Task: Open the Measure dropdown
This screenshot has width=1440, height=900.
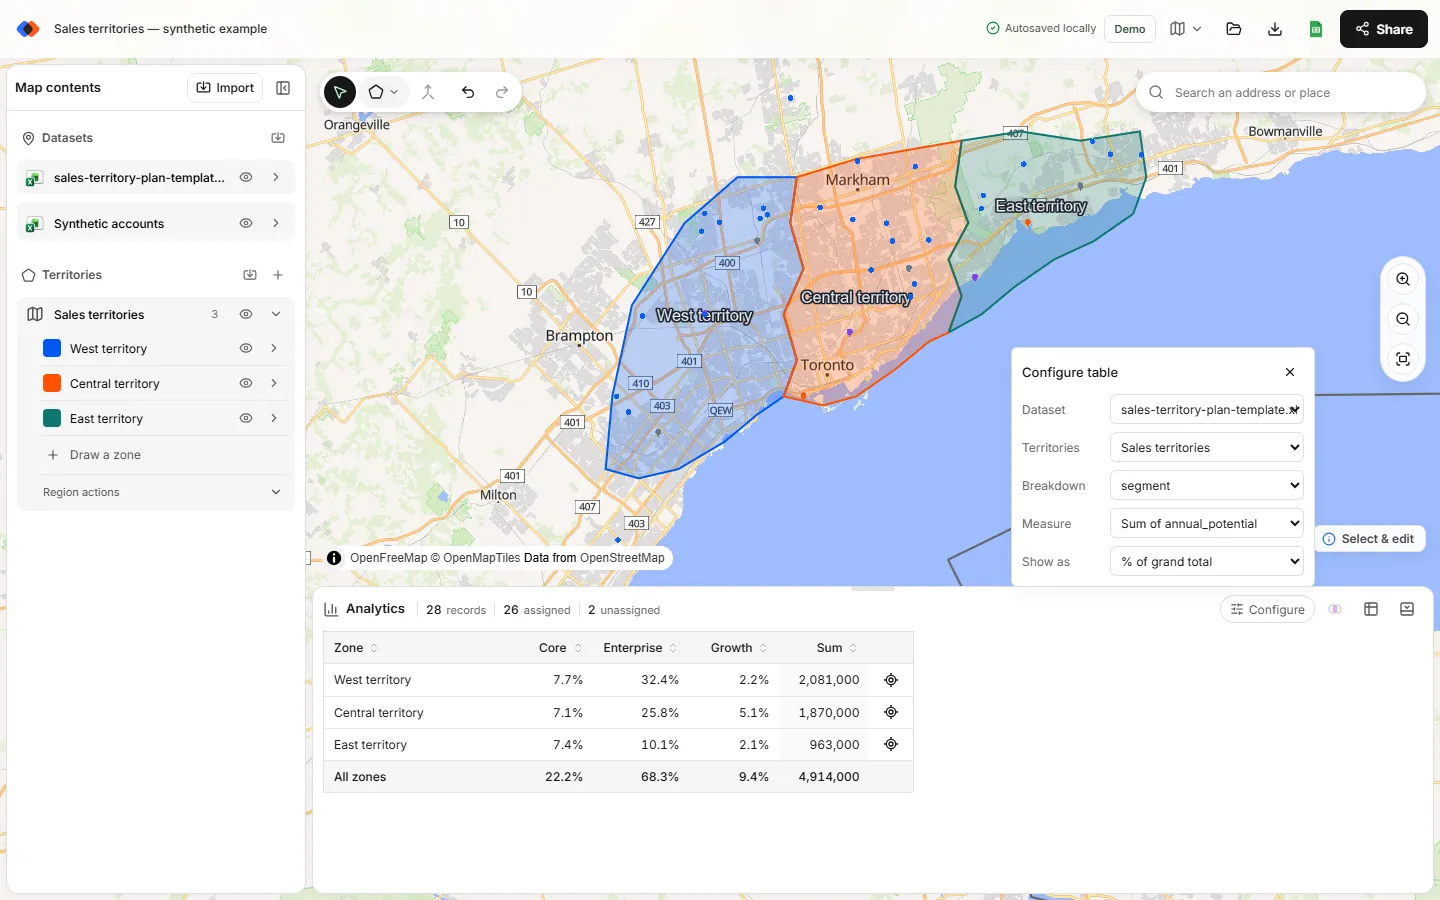Action: [x=1207, y=524]
